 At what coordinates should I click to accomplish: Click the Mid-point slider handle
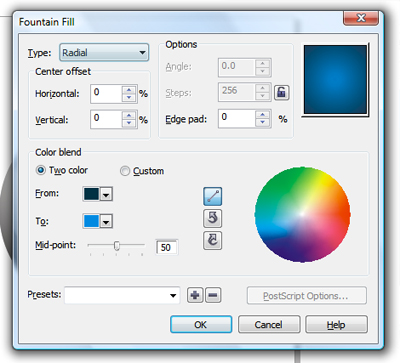[117, 246]
